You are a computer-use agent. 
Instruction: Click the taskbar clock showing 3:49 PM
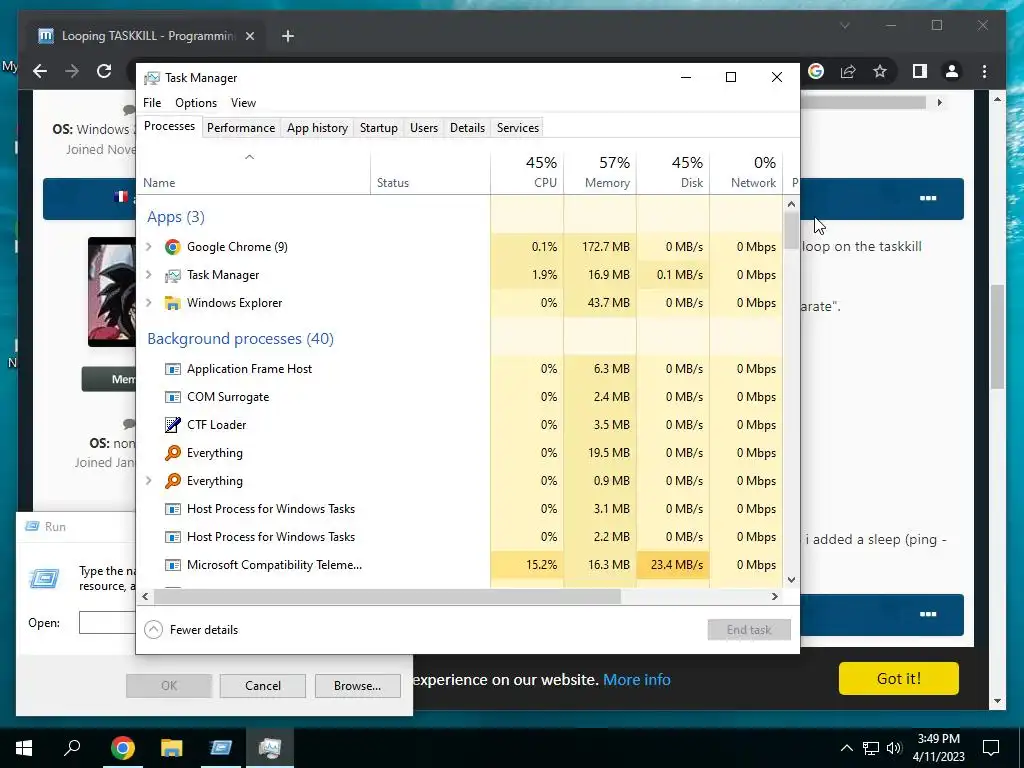tap(938, 748)
